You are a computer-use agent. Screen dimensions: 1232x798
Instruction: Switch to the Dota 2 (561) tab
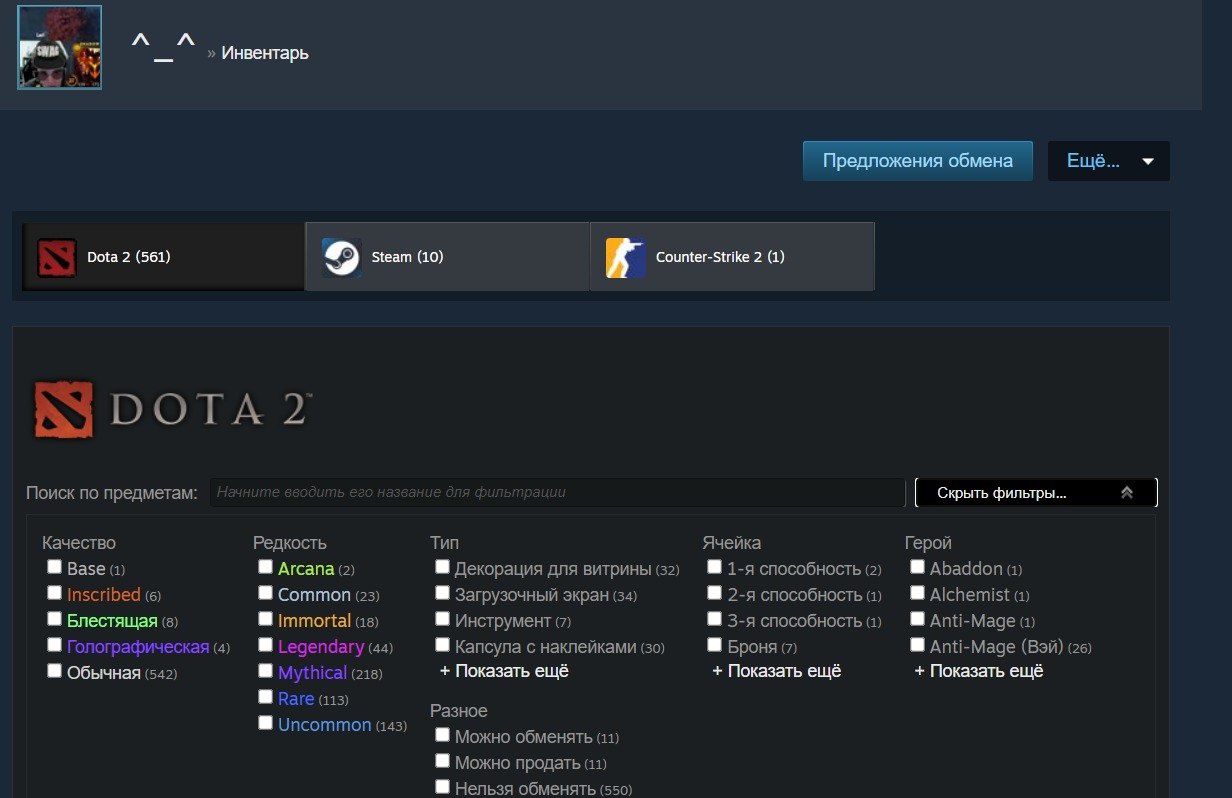(x=164, y=257)
